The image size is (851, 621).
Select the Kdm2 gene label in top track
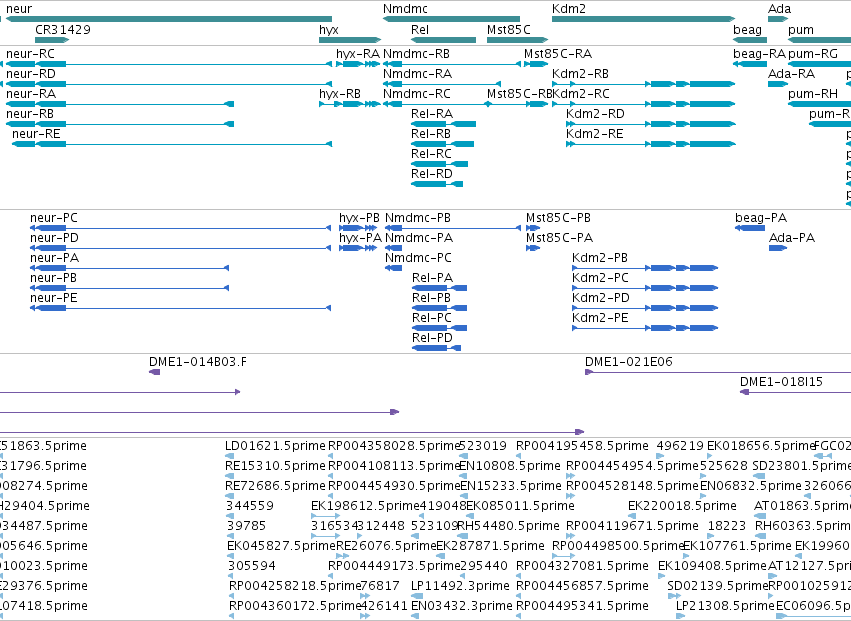569,9
